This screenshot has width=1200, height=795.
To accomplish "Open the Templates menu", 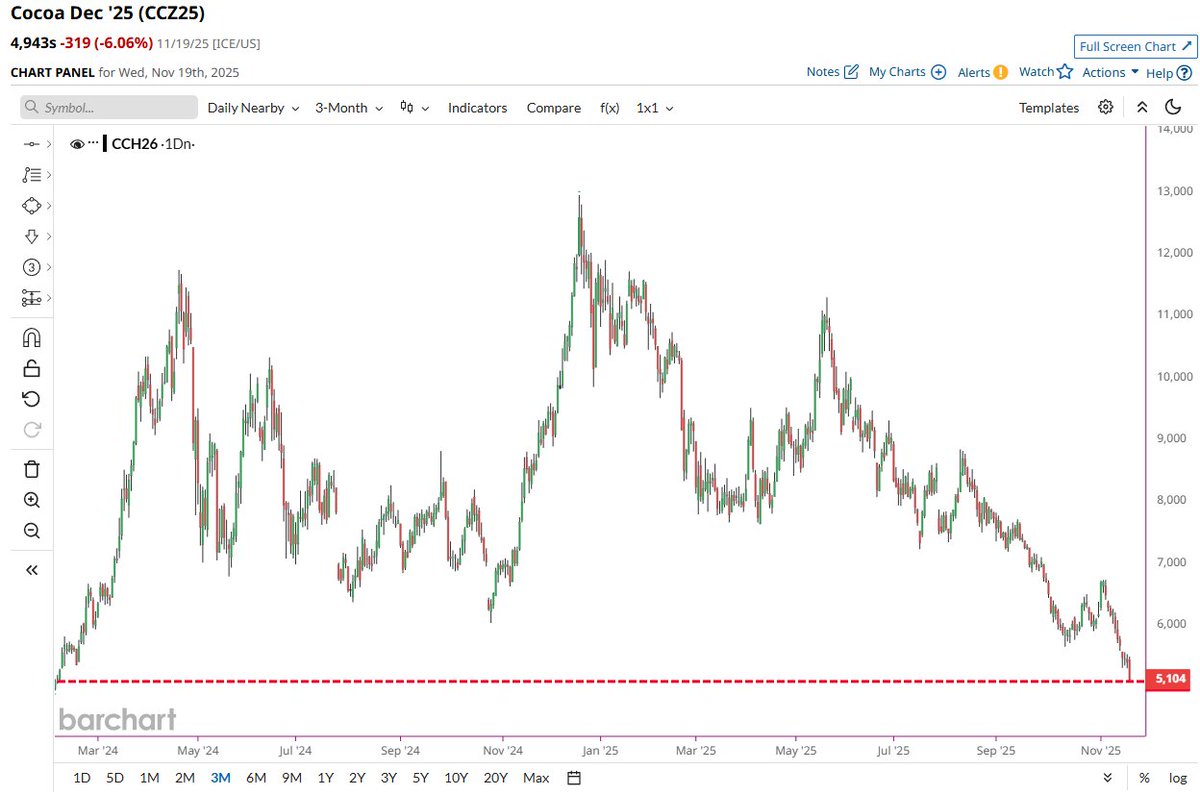I will [1049, 107].
